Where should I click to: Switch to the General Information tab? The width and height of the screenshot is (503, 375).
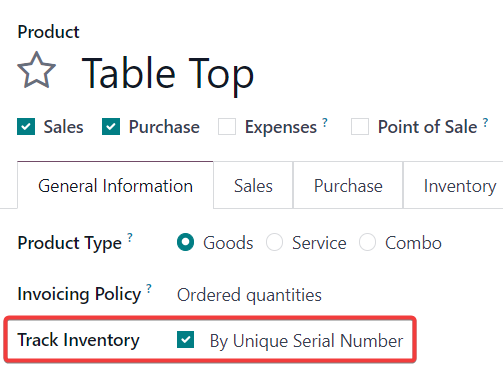tap(115, 185)
